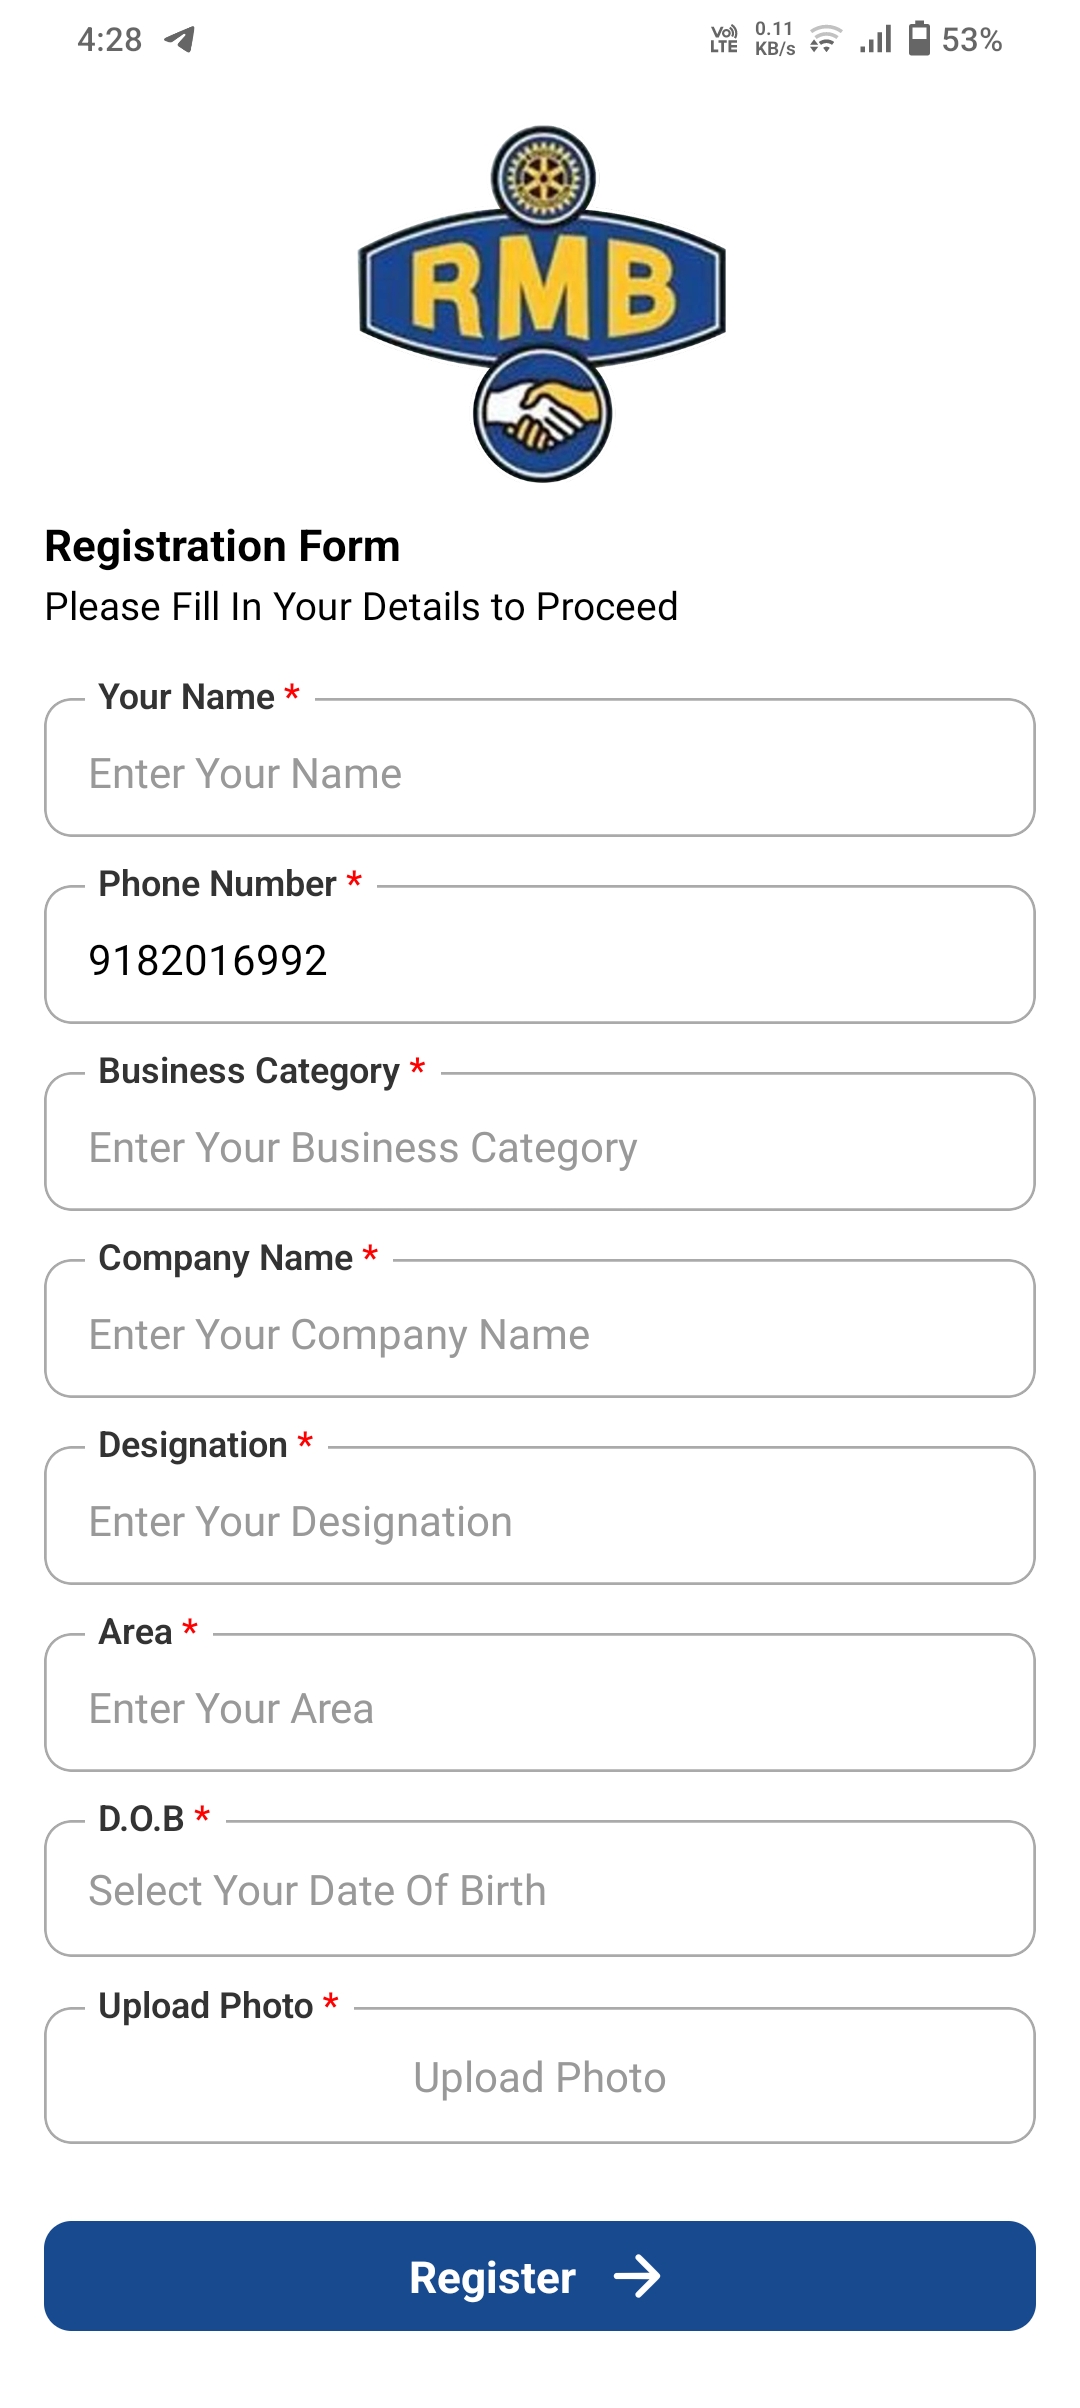Screen dimensions: 1080x2408
Task: Focus the Your Name input field
Action: [x=540, y=773]
